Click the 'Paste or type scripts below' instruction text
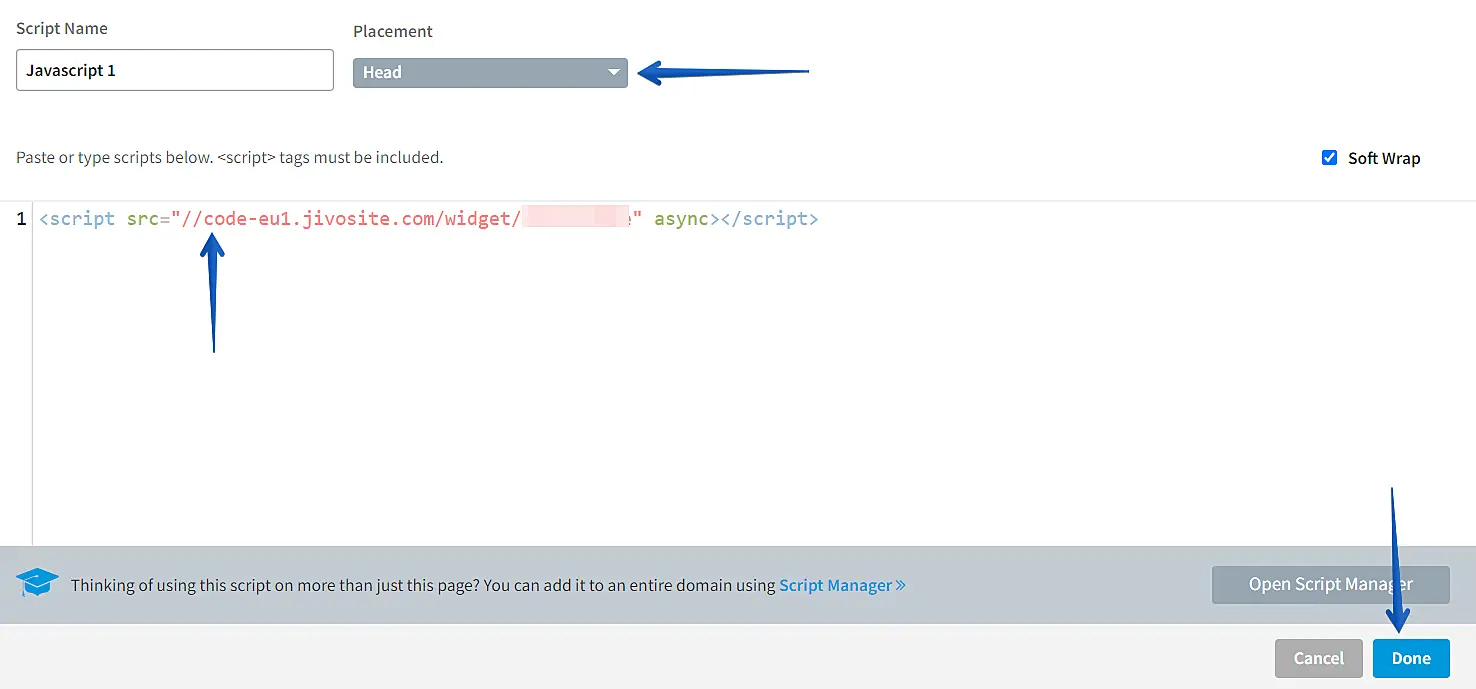1476x689 pixels. [229, 157]
